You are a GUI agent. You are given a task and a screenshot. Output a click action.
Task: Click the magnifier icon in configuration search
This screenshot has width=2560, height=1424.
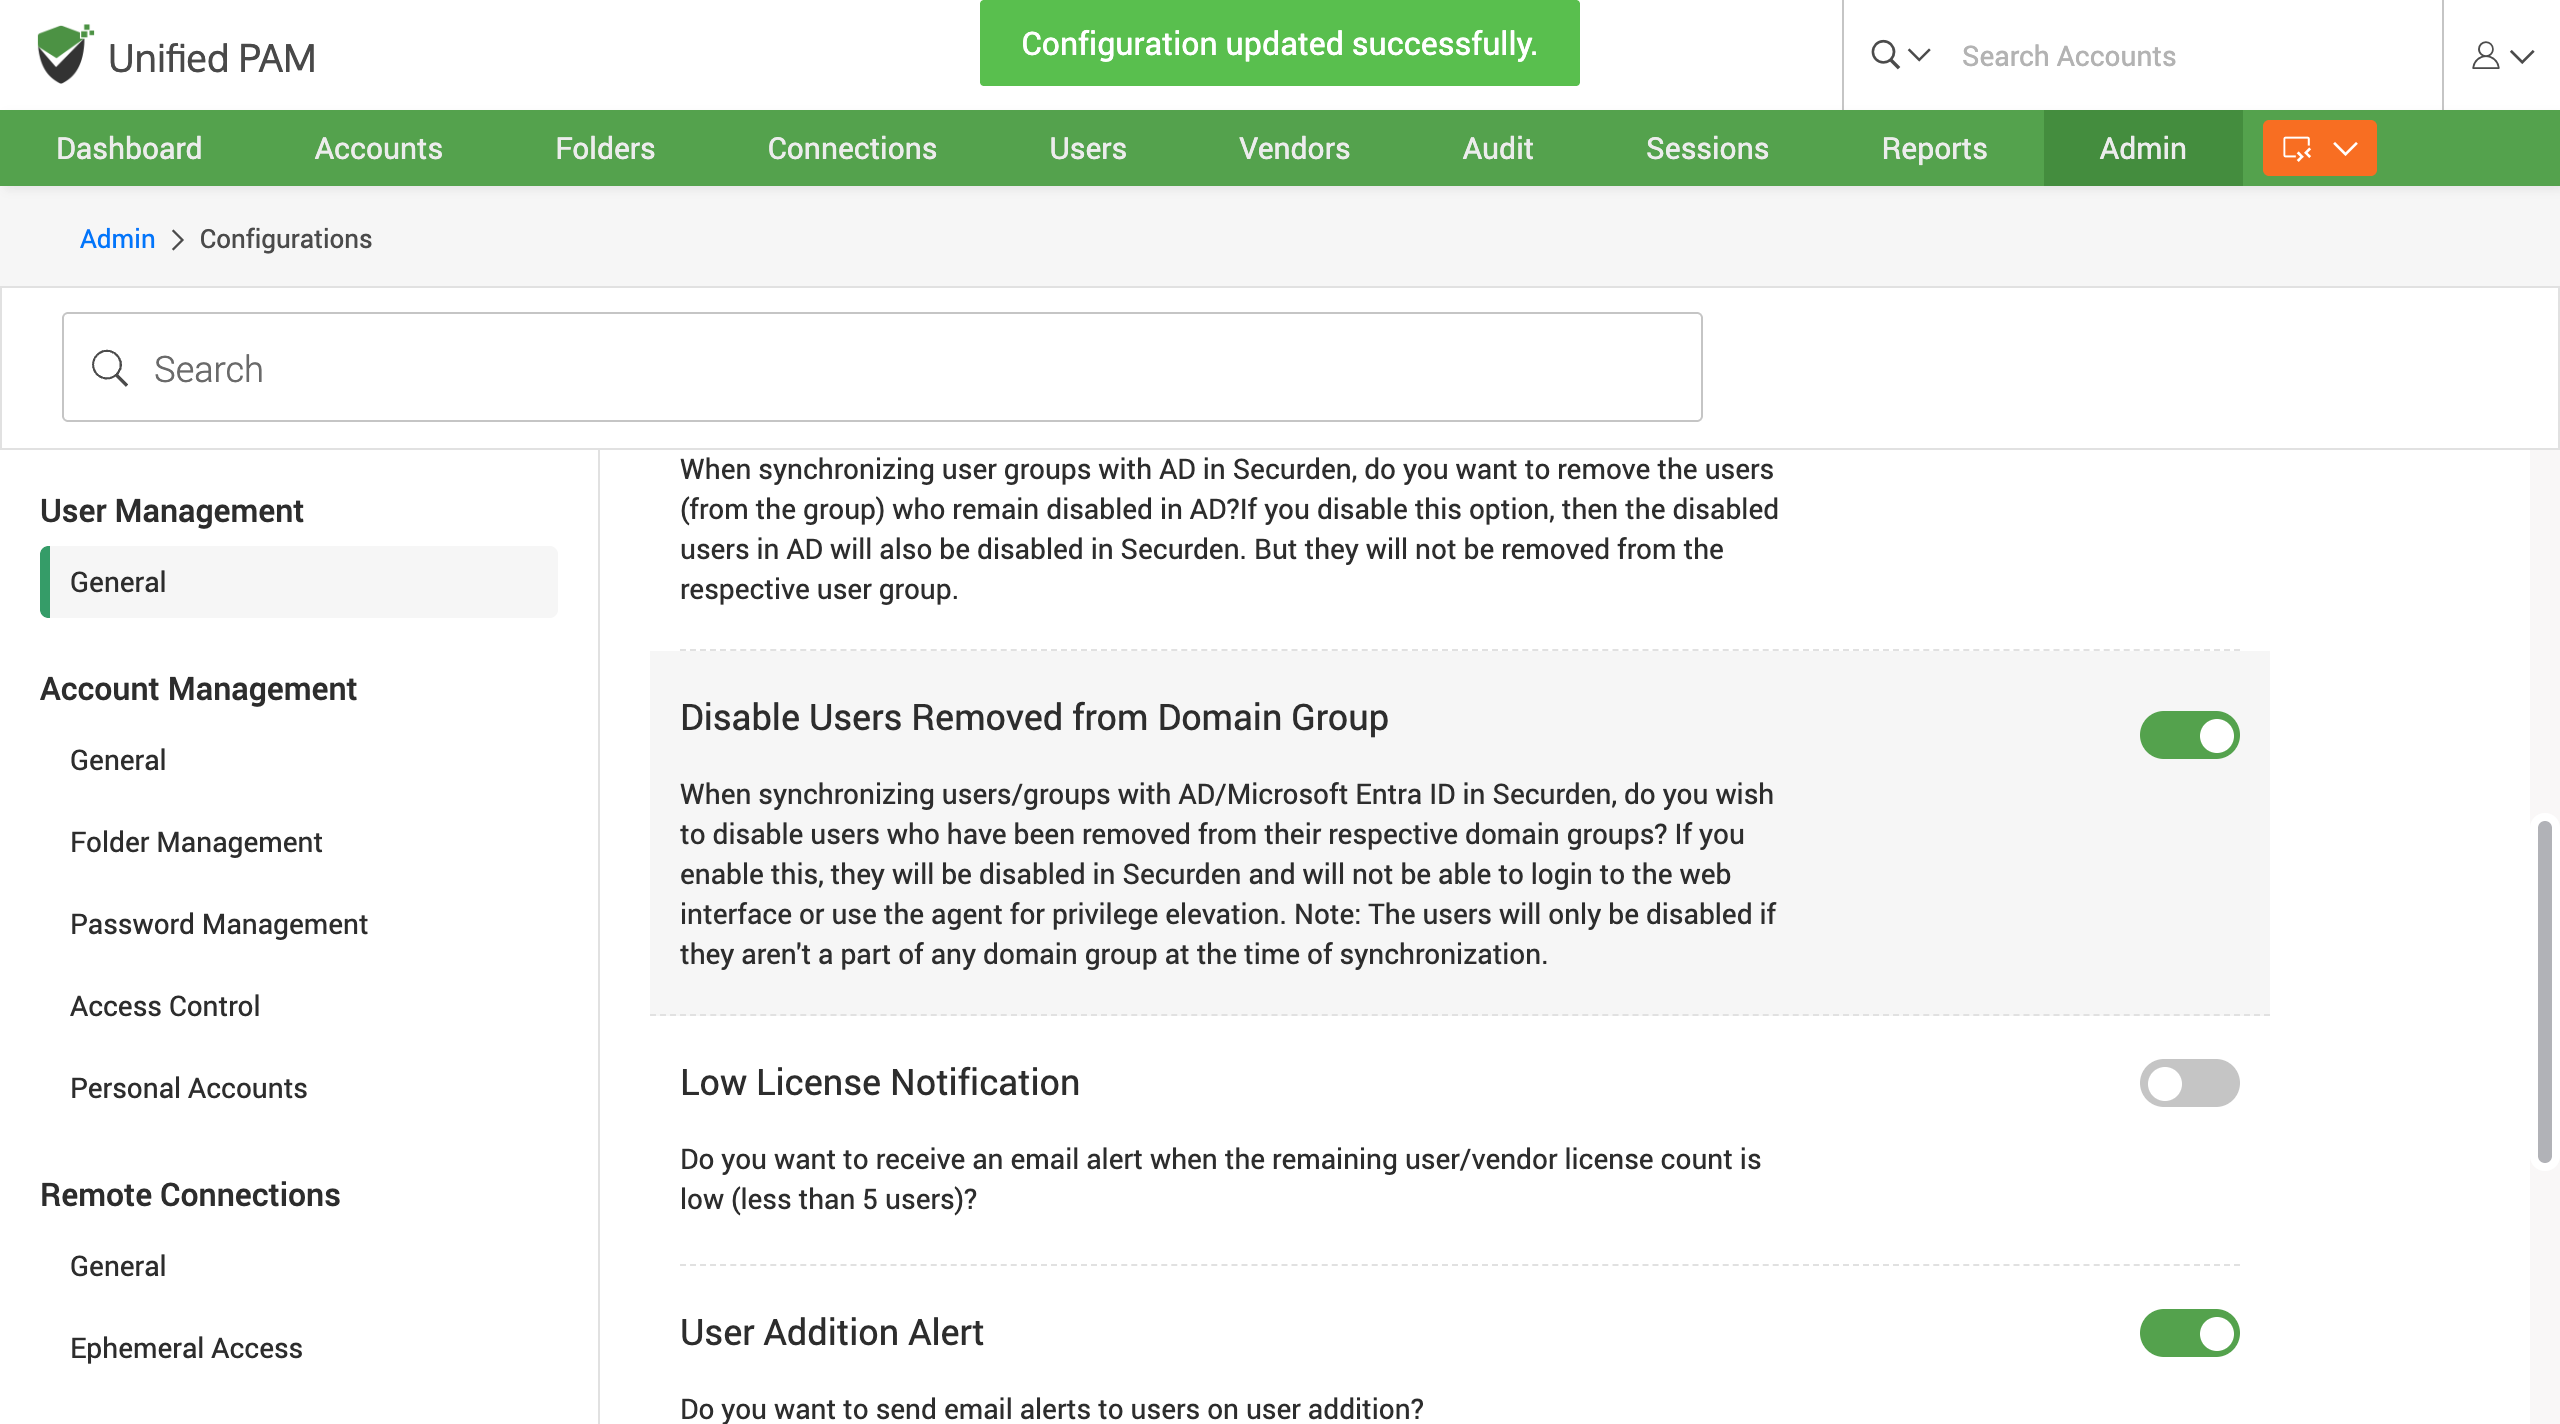[x=110, y=368]
